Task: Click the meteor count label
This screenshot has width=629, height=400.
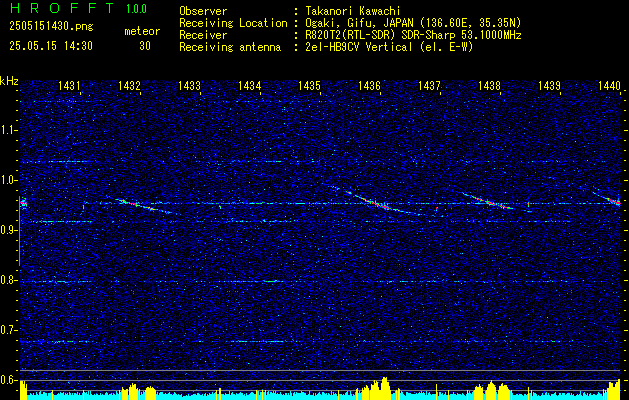Action: [142, 31]
